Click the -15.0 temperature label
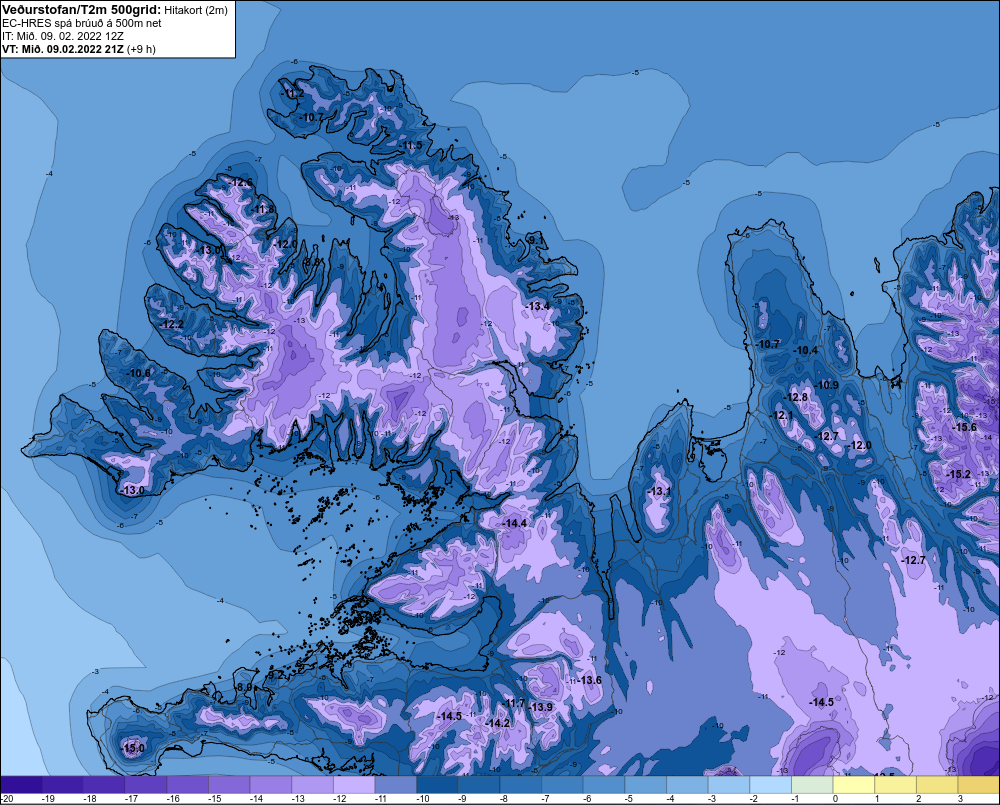The height and width of the screenshot is (805, 1000). tap(133, 748)
